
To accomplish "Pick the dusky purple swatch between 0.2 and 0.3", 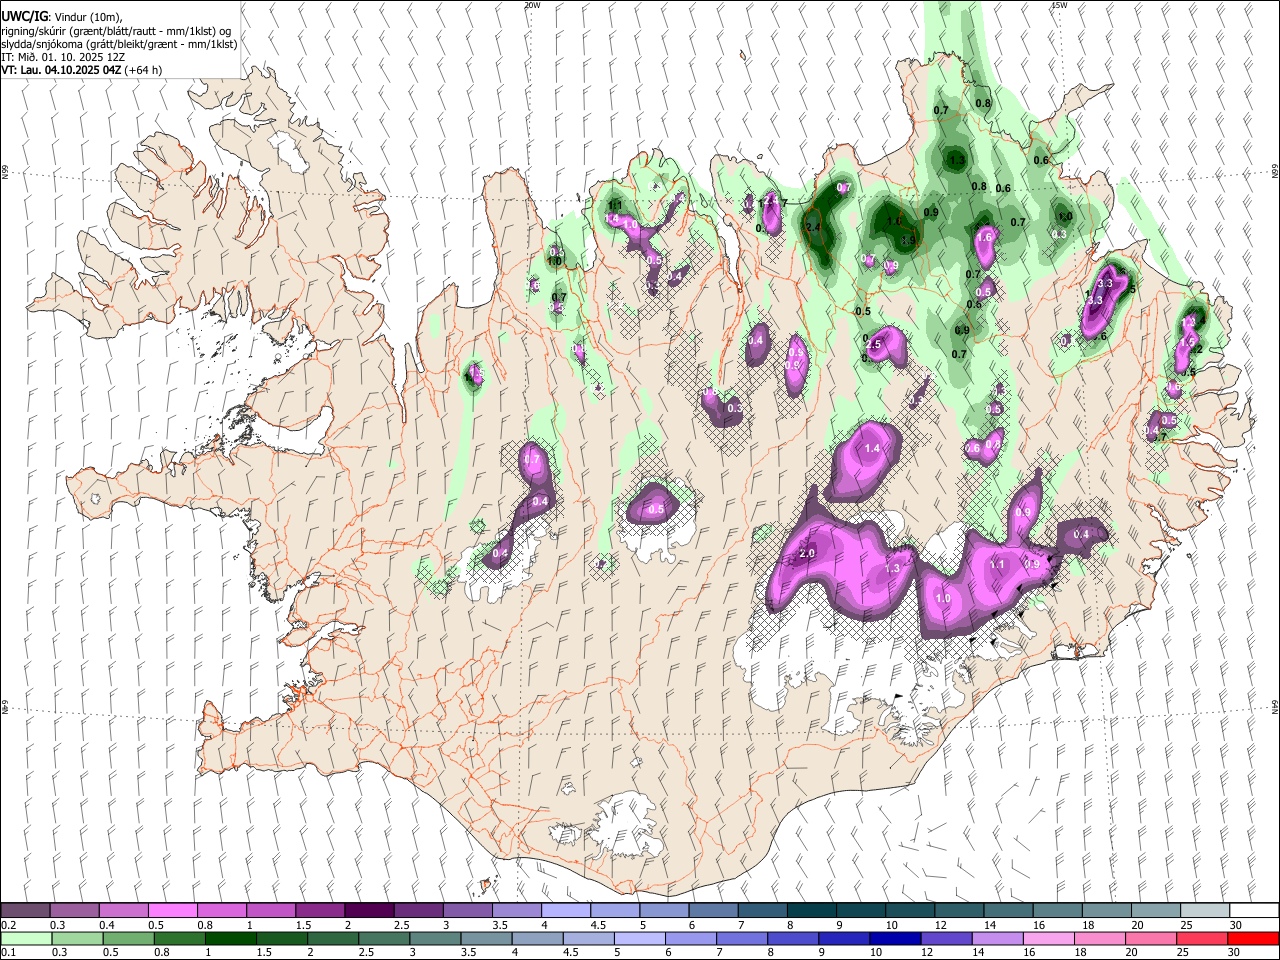I will click(25, 911).
